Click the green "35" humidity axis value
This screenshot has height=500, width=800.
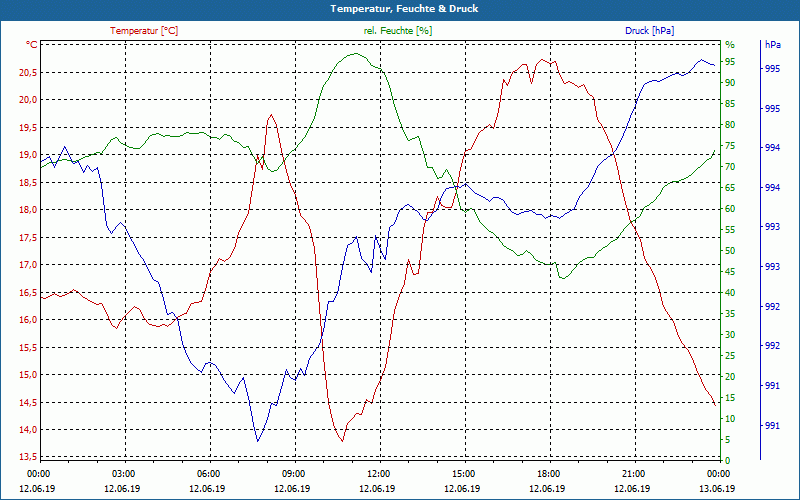[x=730, y=314]
